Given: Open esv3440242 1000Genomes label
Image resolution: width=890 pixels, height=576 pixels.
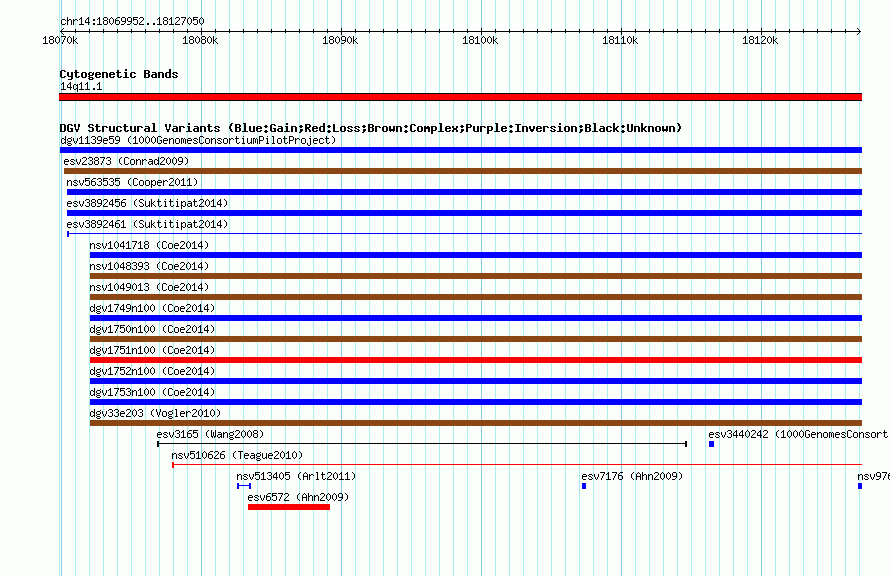Looking at the screenshot, I should (798, 434).
